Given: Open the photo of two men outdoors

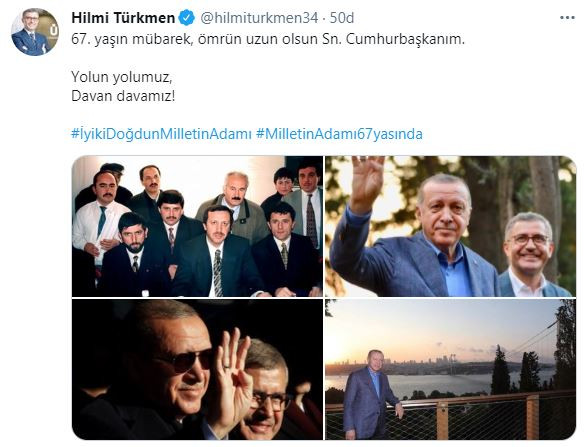Looking at the screenshot, I should 450,226.
